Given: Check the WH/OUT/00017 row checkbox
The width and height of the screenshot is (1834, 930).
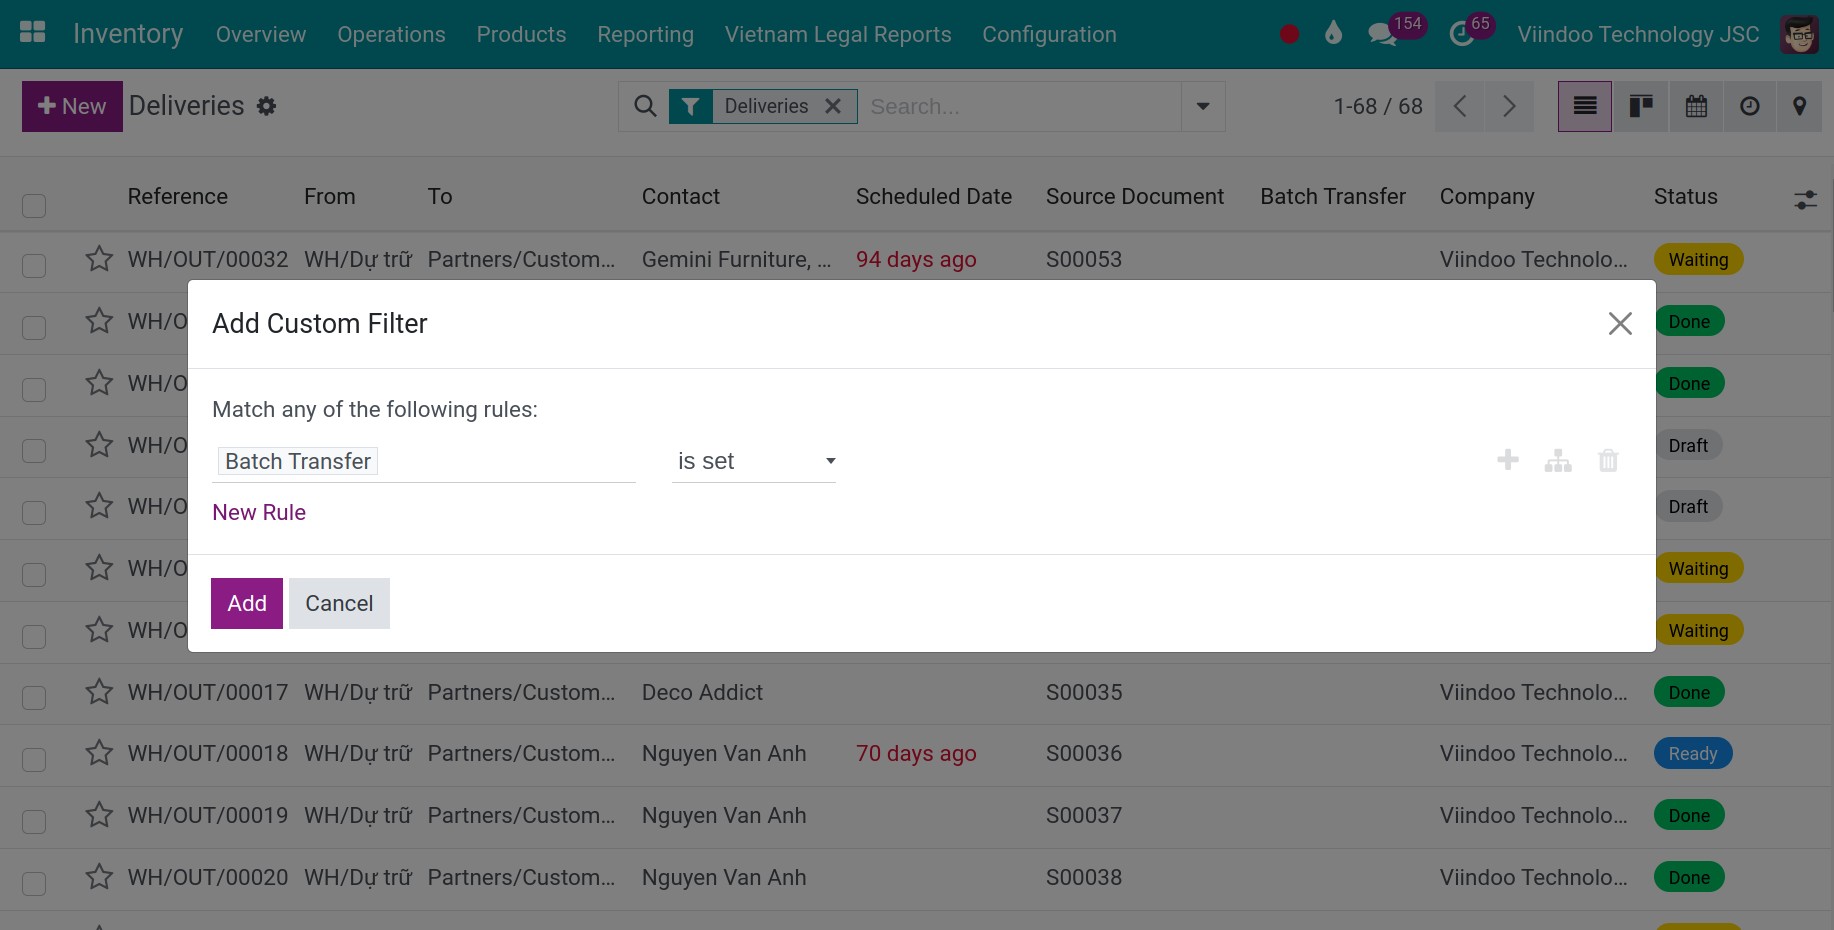Looking at the screenshot, I should [34, 698].
